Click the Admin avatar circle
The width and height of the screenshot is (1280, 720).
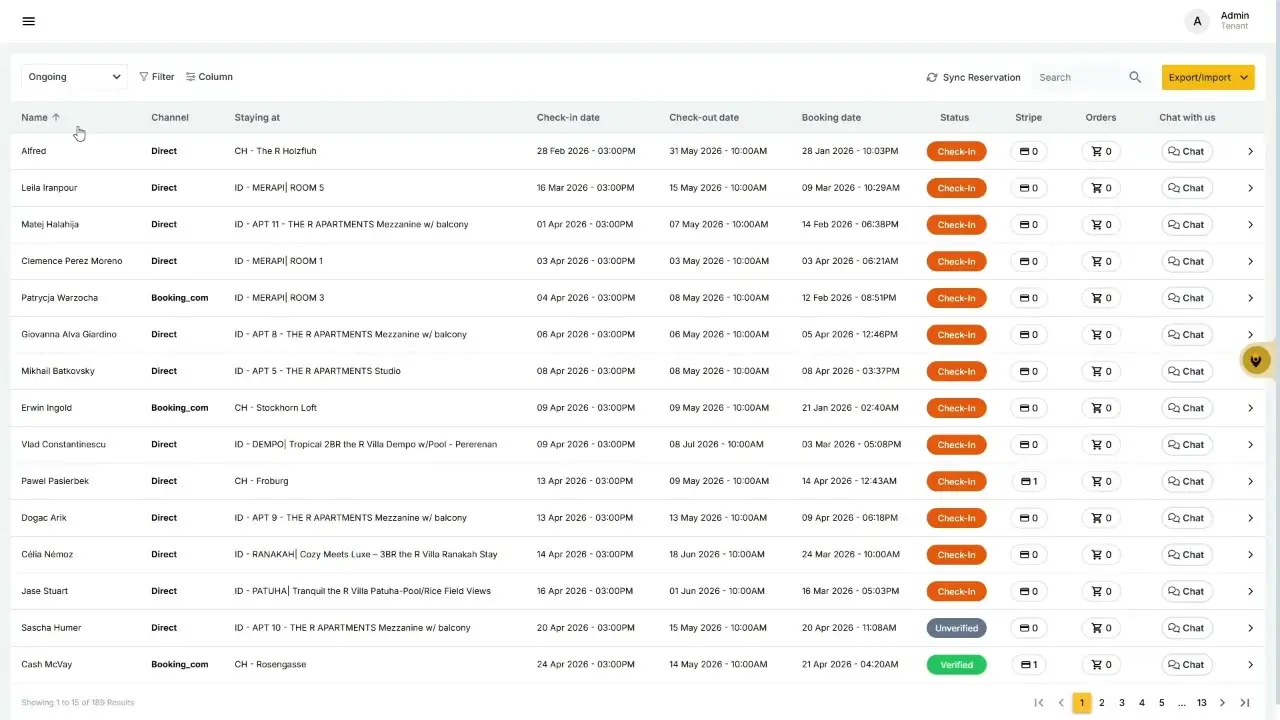tap(1198, 21)
